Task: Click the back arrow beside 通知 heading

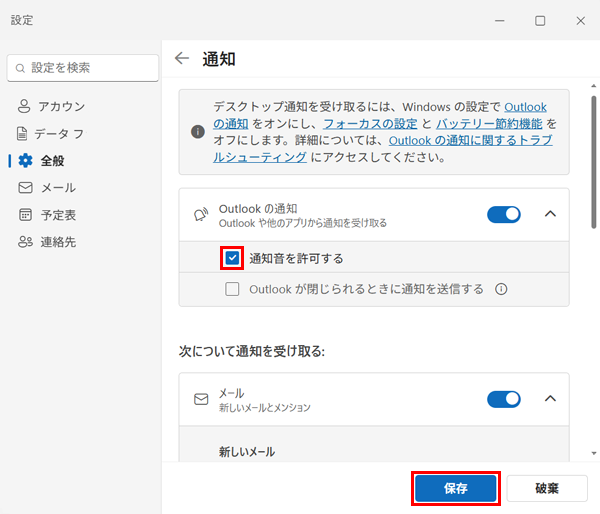Action: 182,58
